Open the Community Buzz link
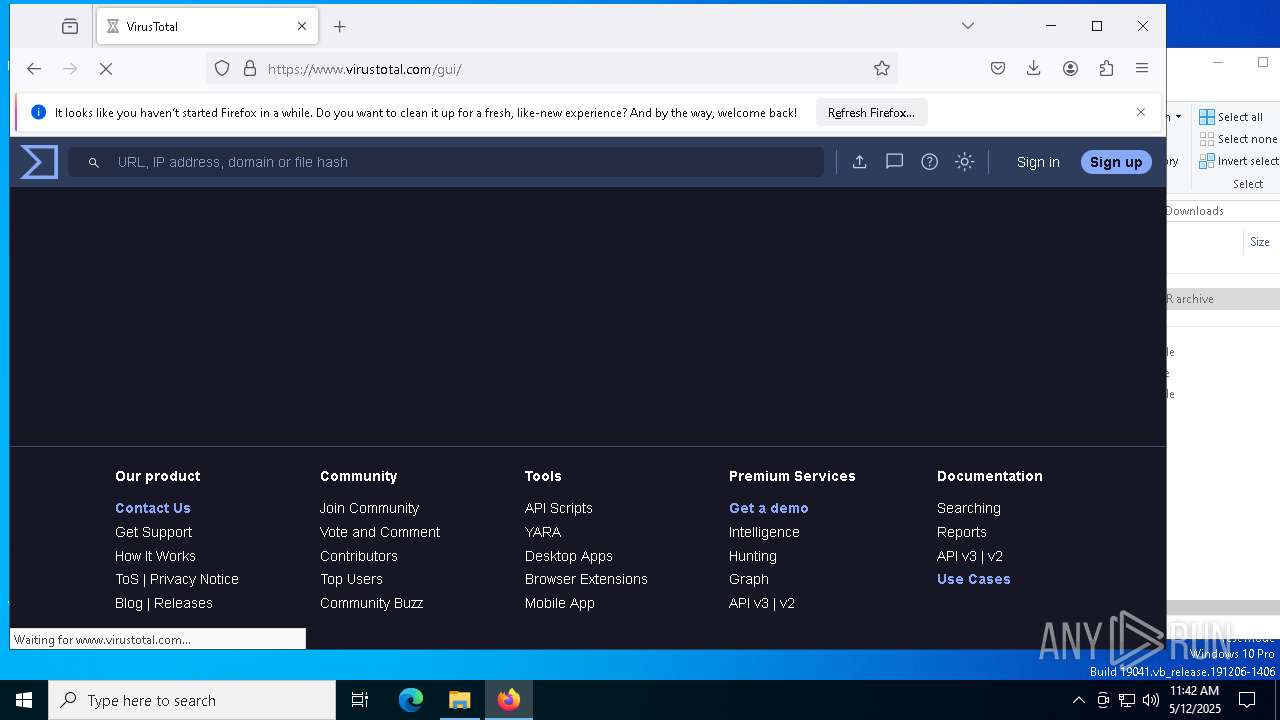Image resolution: width=1280 pixels, height=720 pixels. coord(371,603)
